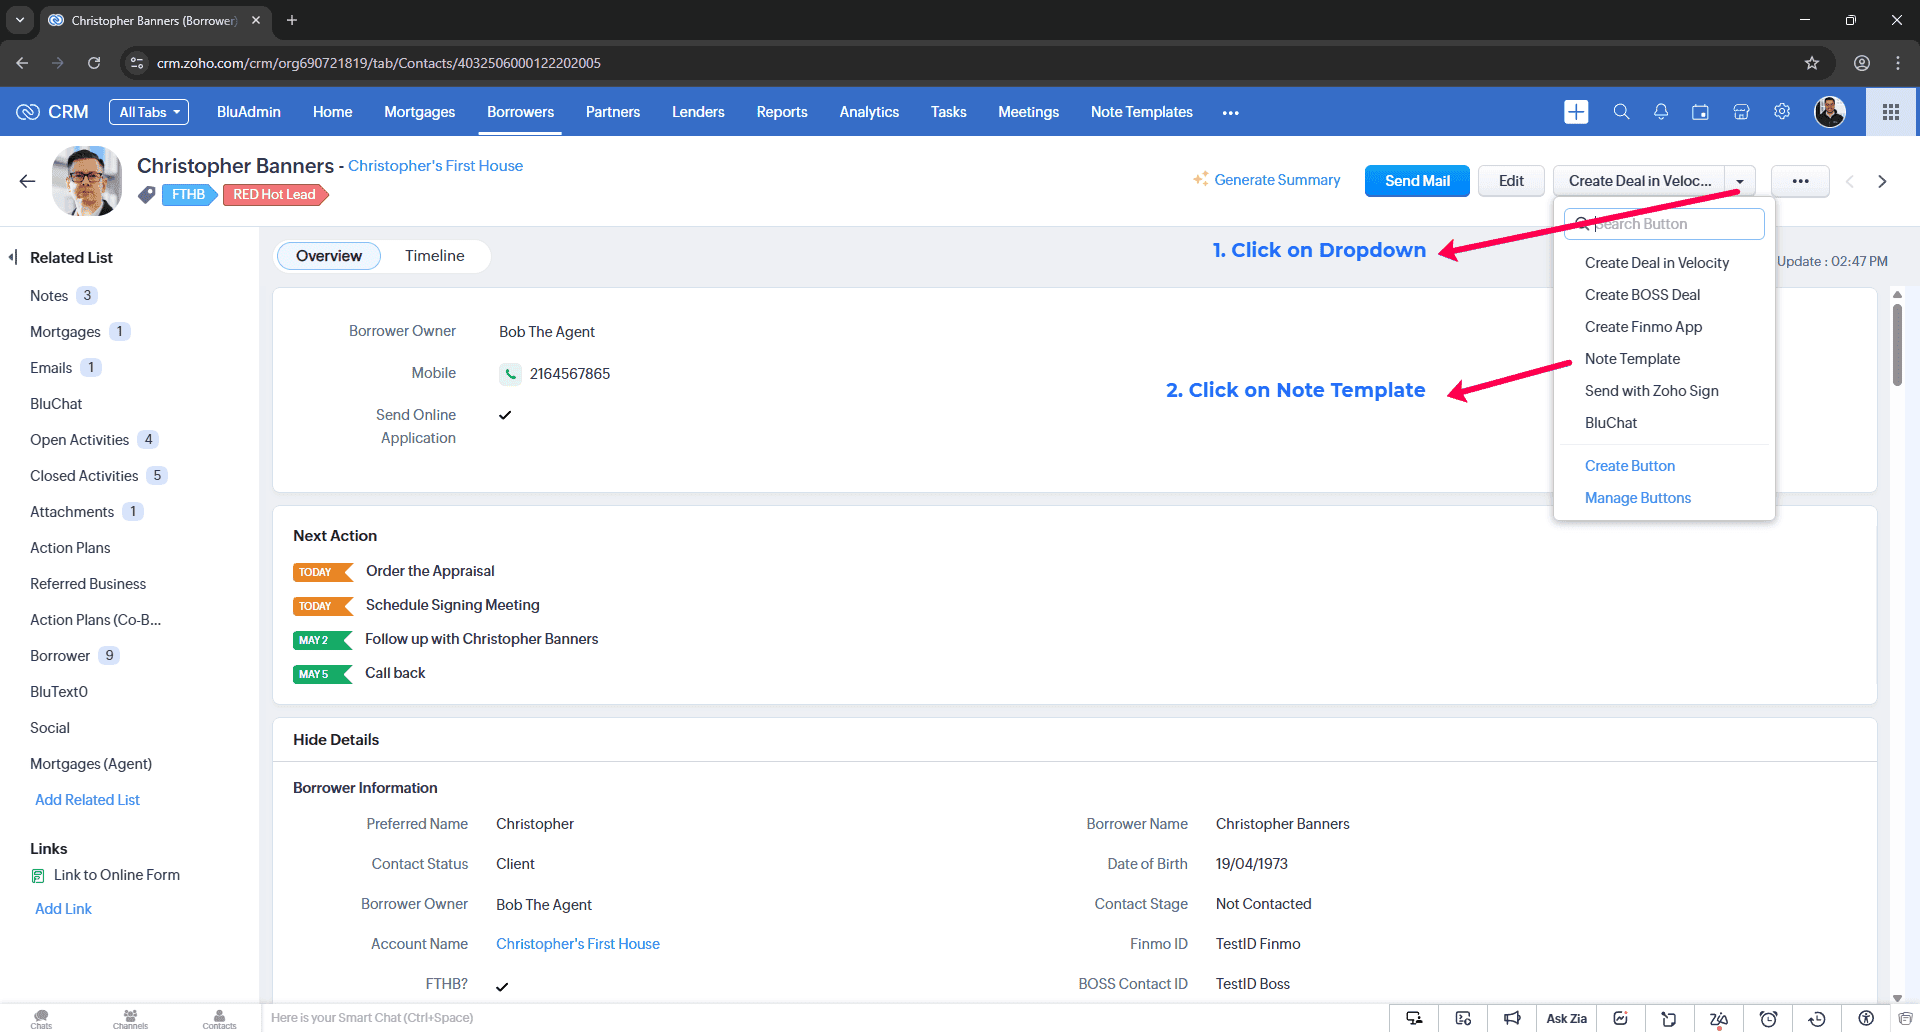
Task: Open the recent items history icon
Action: (1817, 1018)
